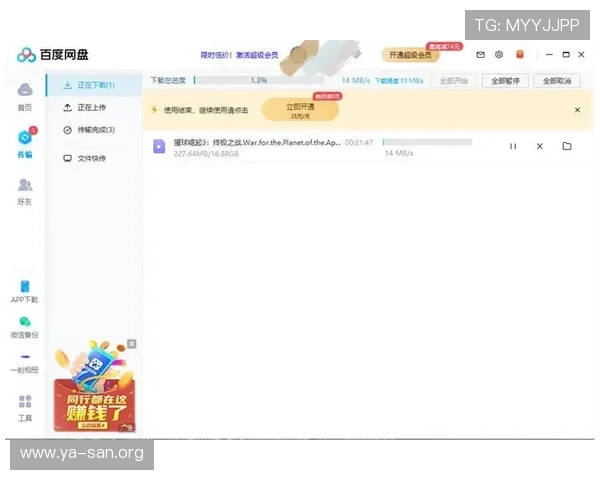Click the 00:21:47 remaining time text
Screen dimensions: 600x480
point(359,142)
